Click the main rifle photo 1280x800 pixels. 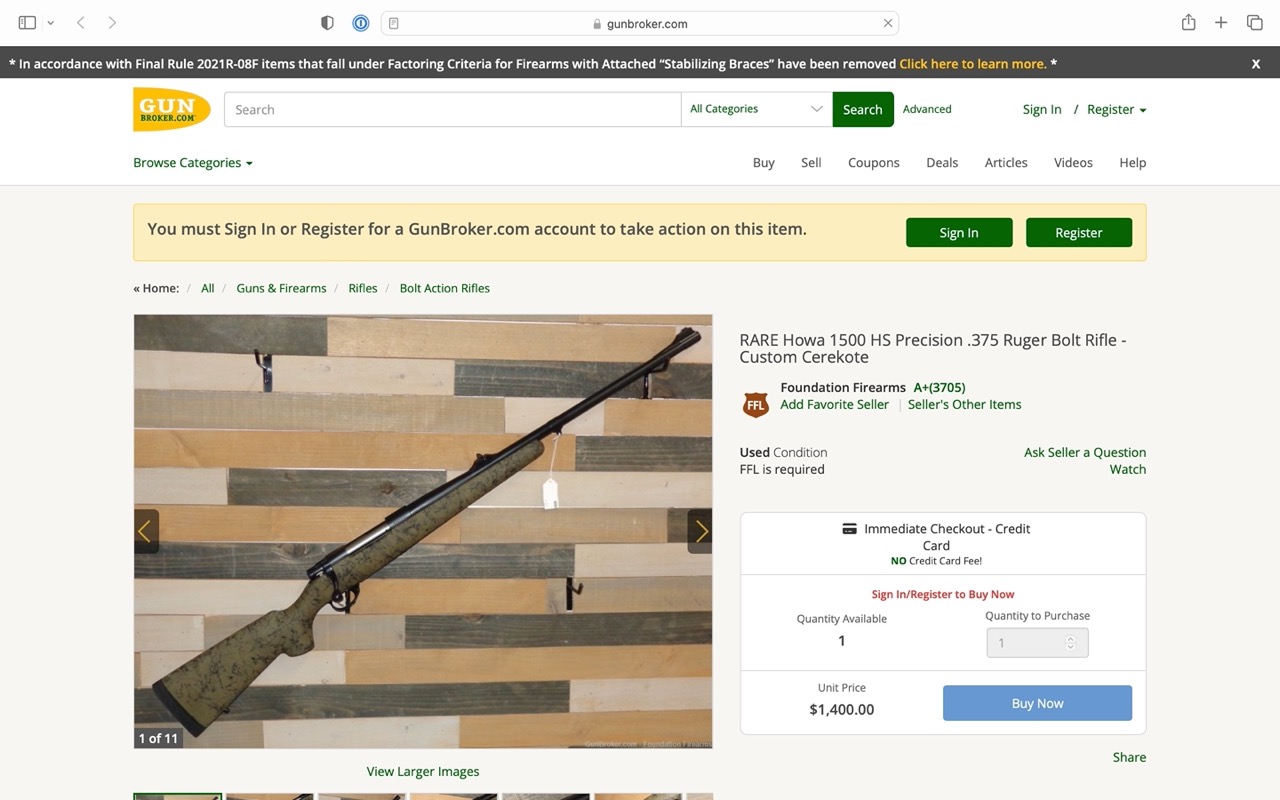tap(423, 531)
